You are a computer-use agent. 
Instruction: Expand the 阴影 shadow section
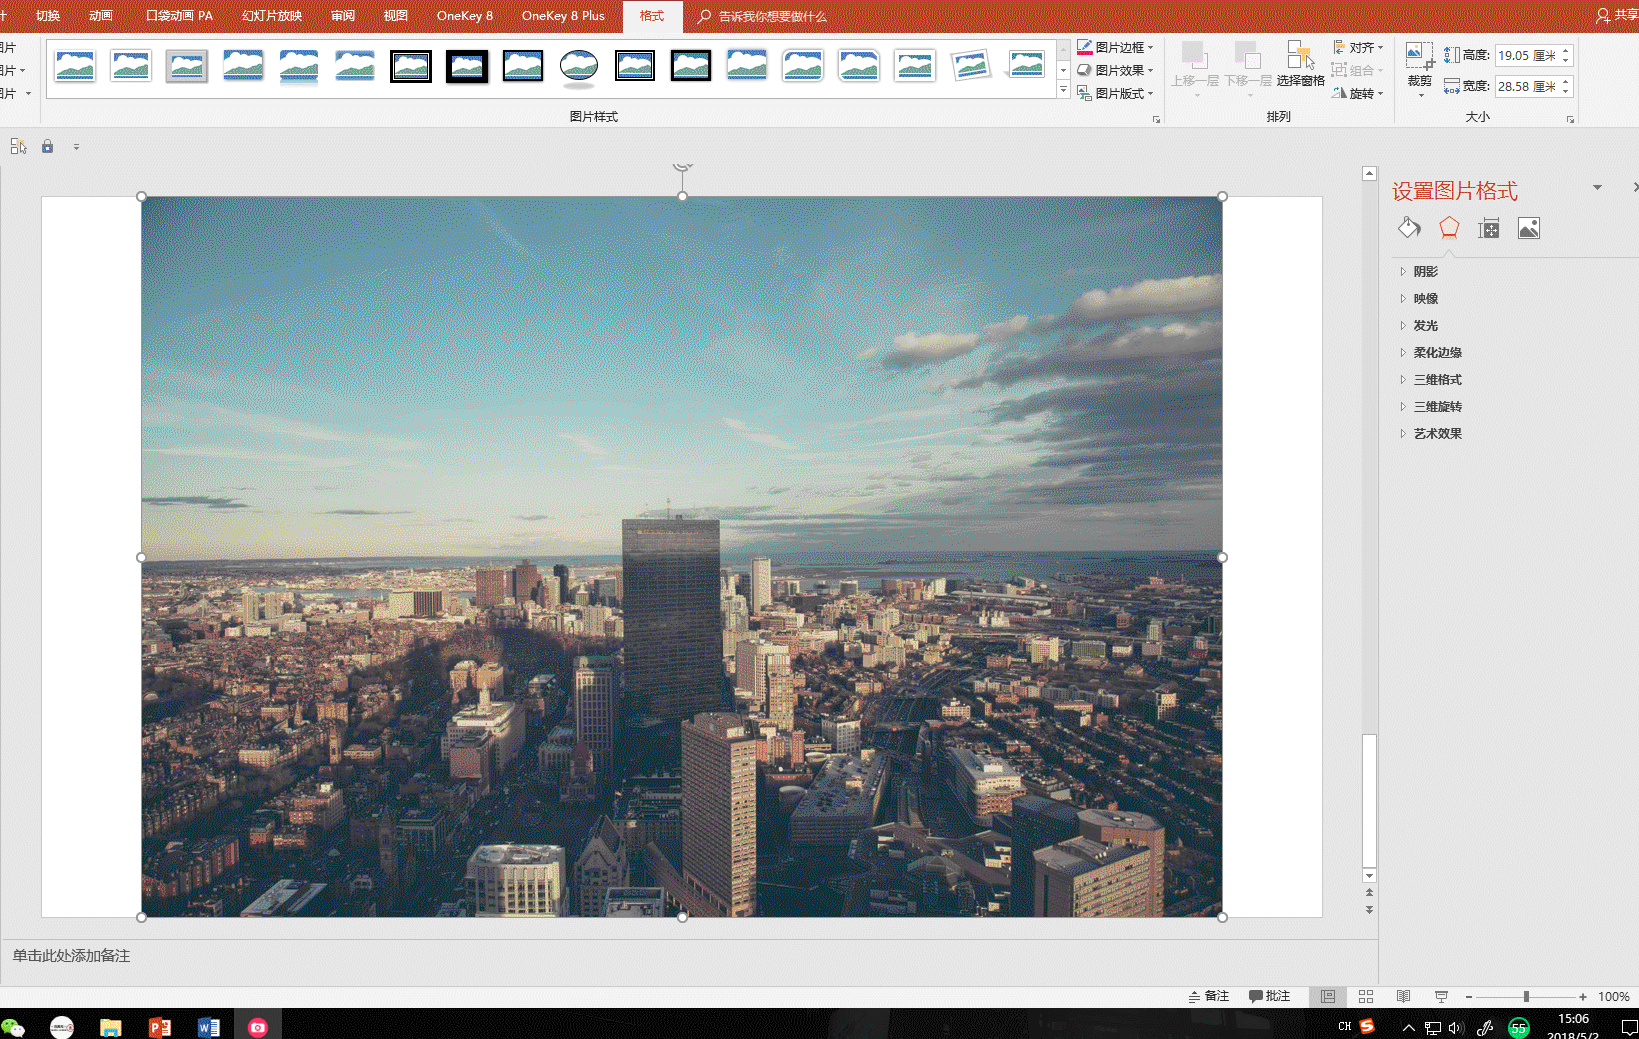pos(1425,272)
